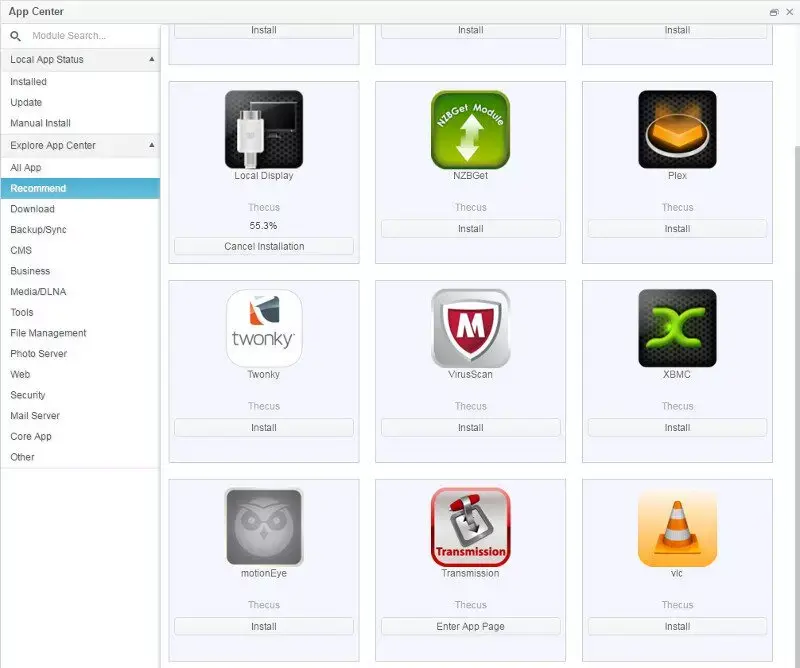
Task: Open the Transmission app icon
Action: point(470,527)
